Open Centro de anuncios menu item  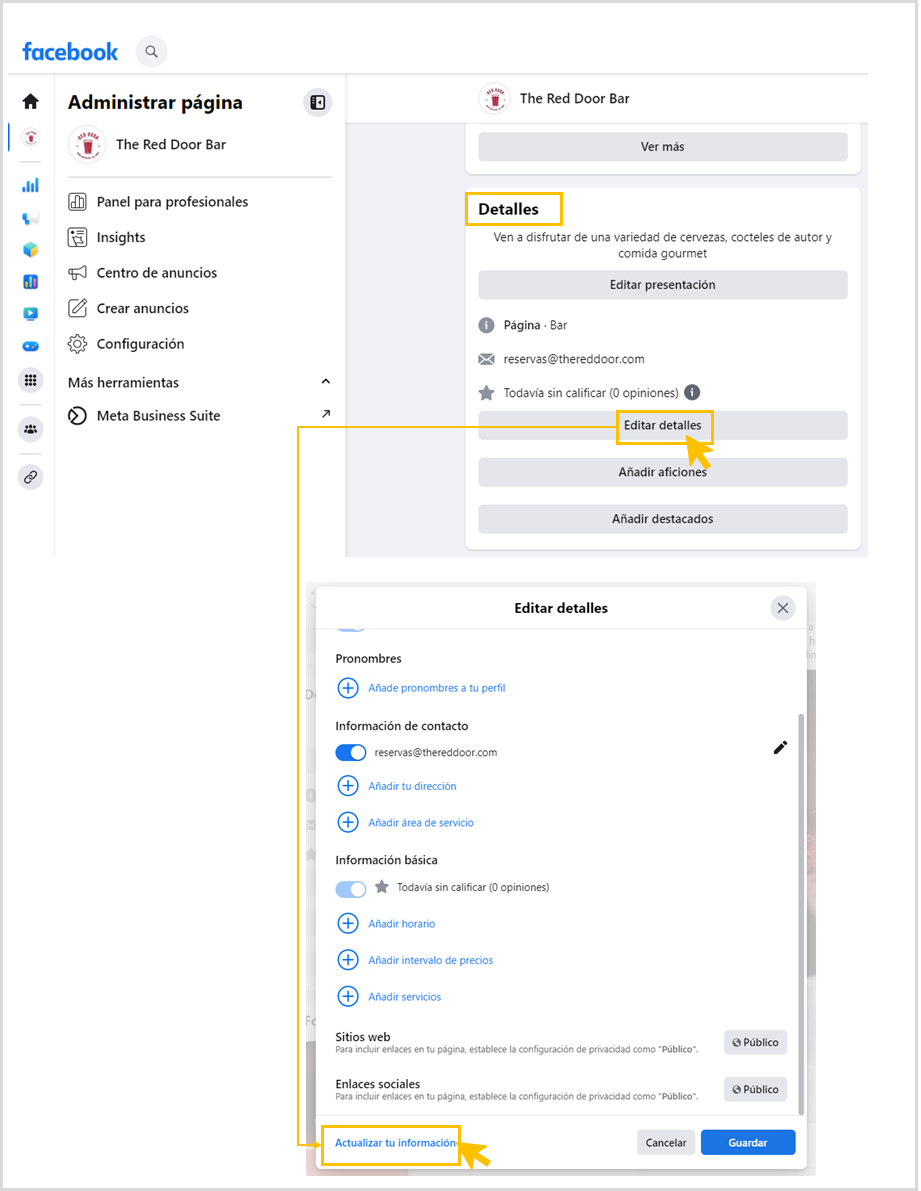click(156, 273)
